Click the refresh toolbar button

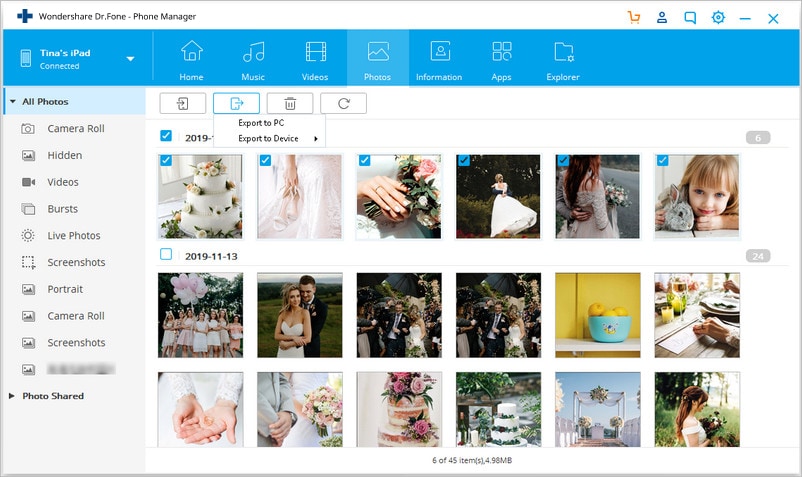tap(343, 104)
